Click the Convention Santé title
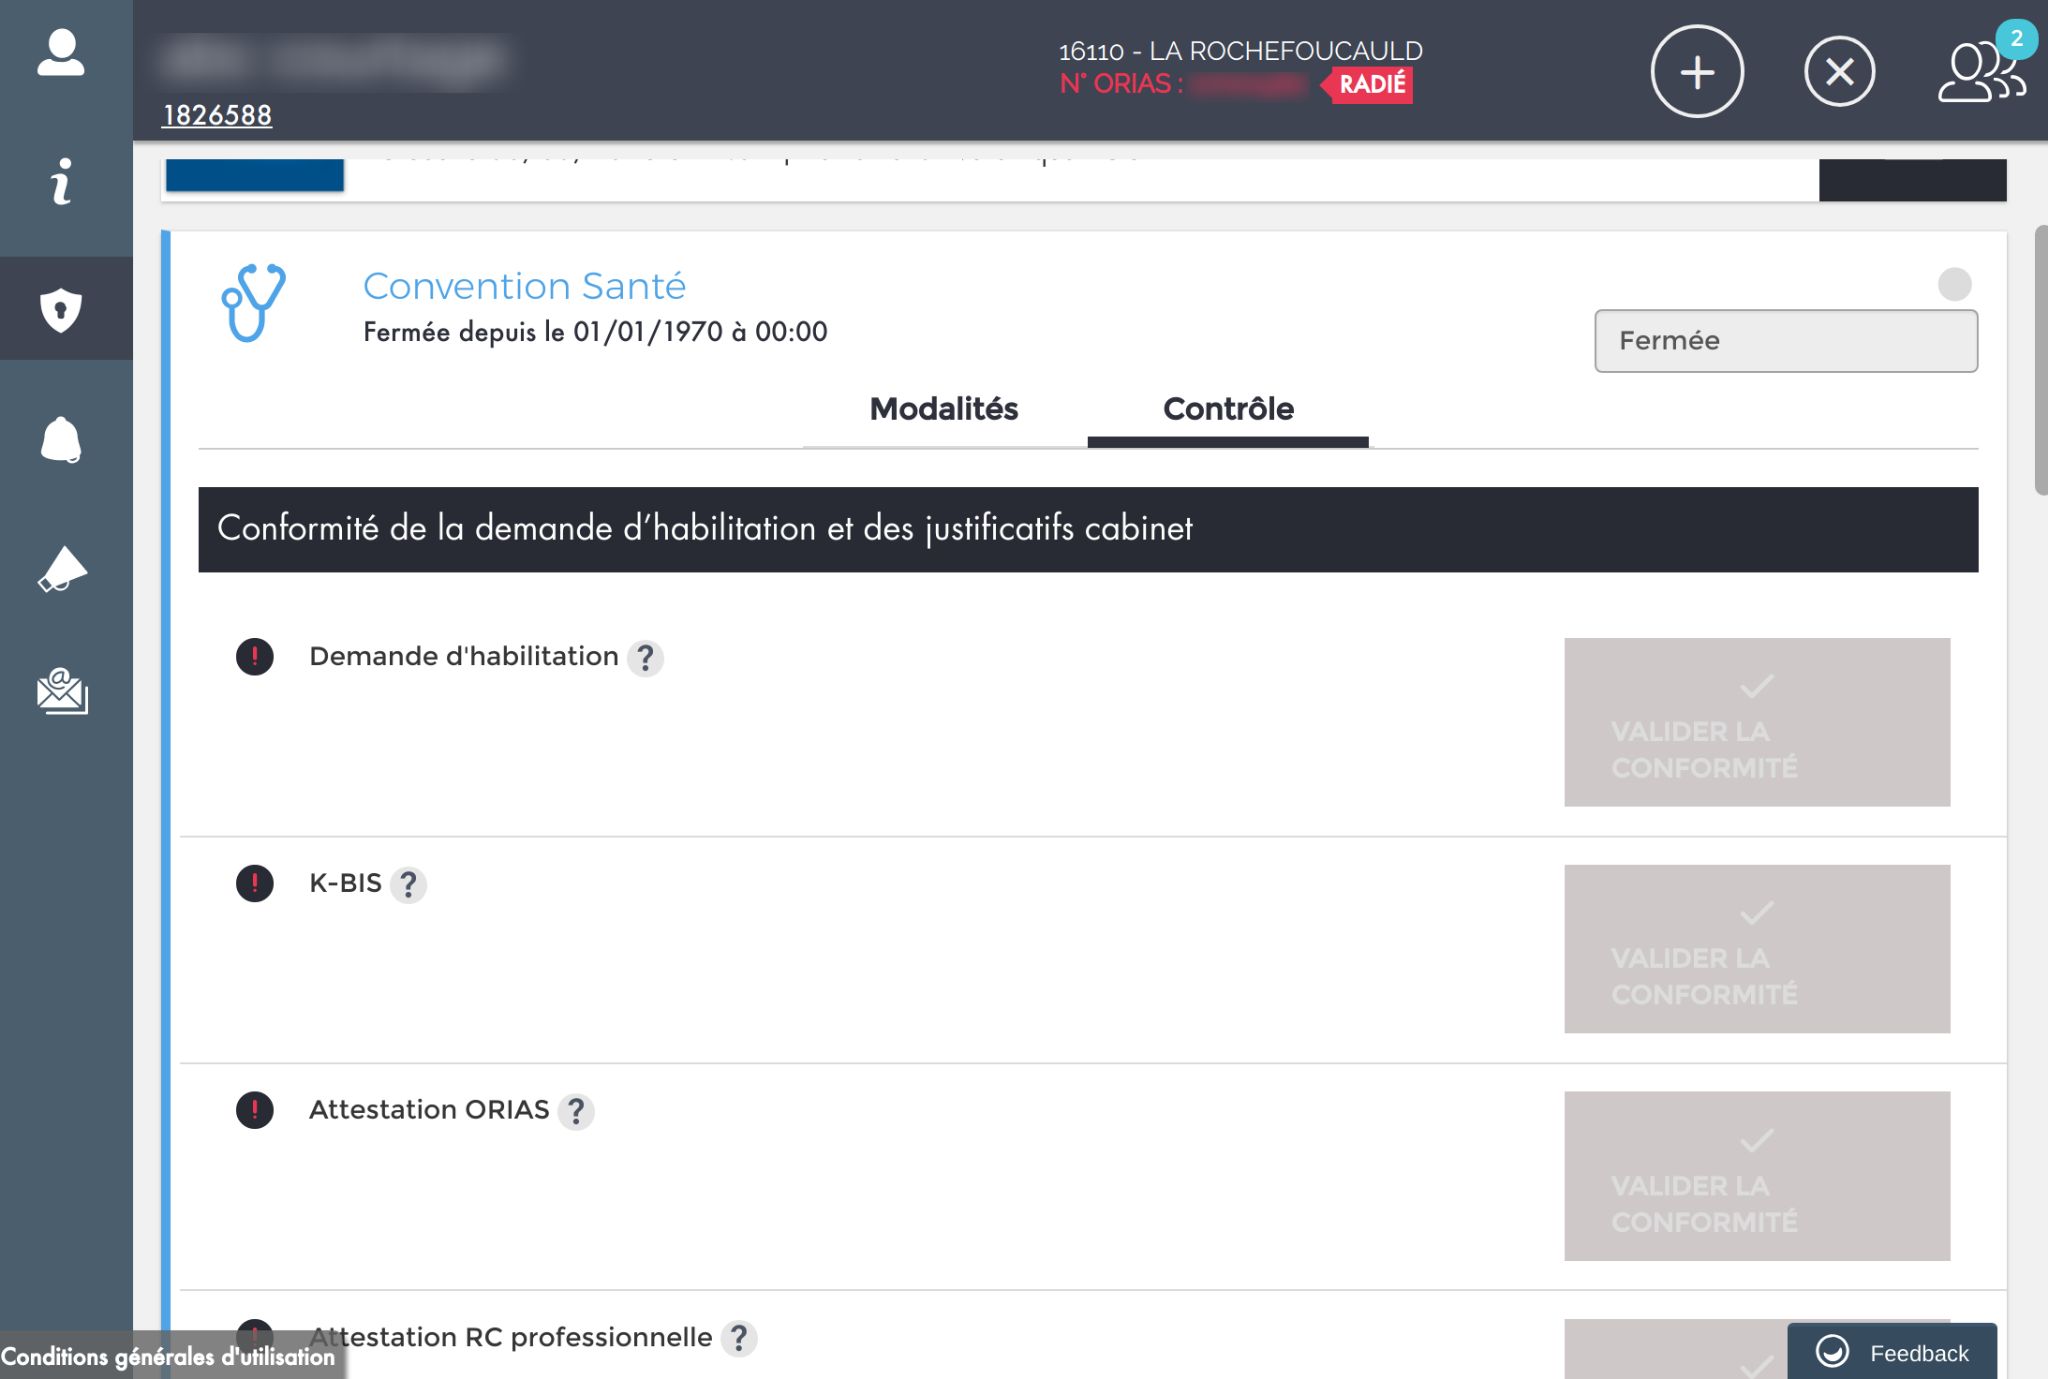Image resolution: width=2048 pixels, height=1379 pixels. (524, 287)
